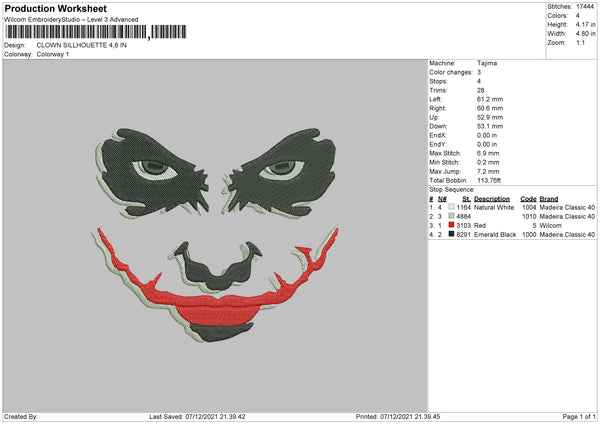Click the Stop Sequence heading
600x424 pixels.
(x=452, y=190)
